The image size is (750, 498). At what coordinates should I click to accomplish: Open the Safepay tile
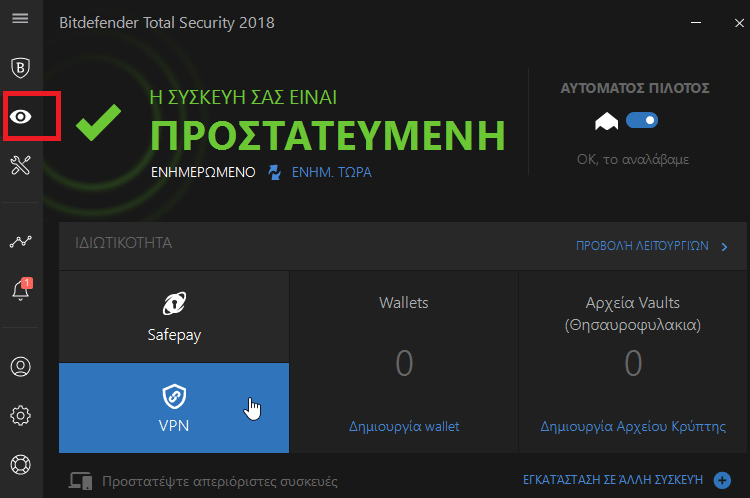(x=174, y=317)
